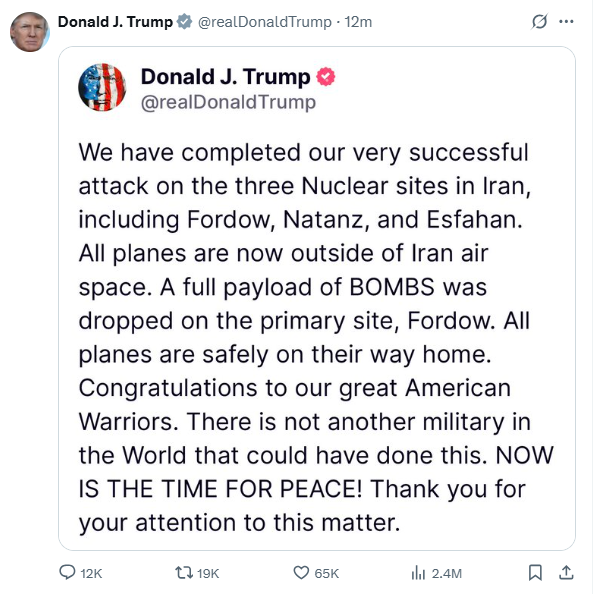
Task: Click the reply speech bubble icon
Action: [68, 573]
